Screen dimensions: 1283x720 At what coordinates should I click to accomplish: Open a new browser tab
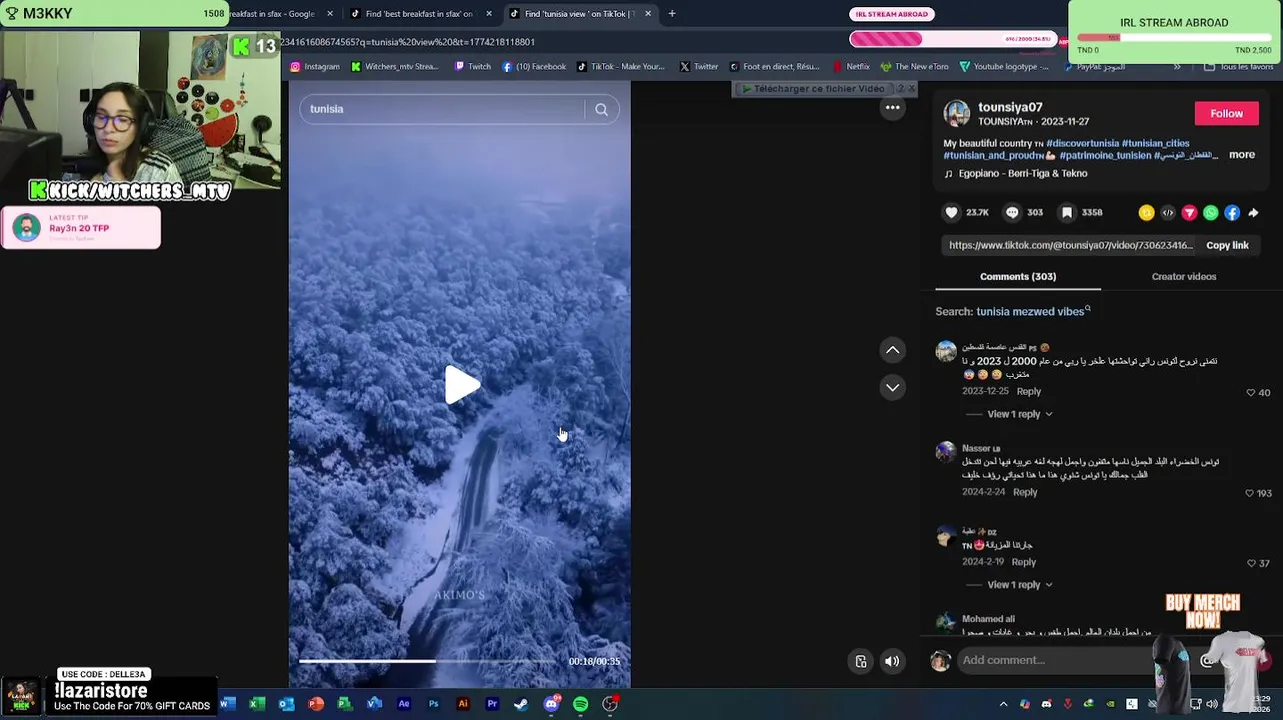coord(672,14)
